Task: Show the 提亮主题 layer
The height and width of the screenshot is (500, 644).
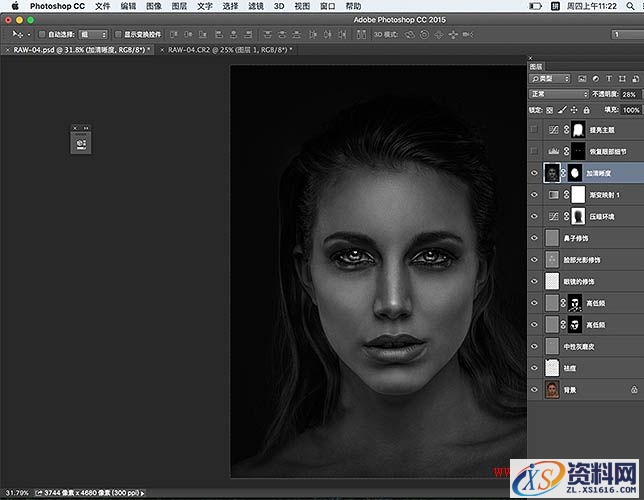Action: click(x=535, y=129)
